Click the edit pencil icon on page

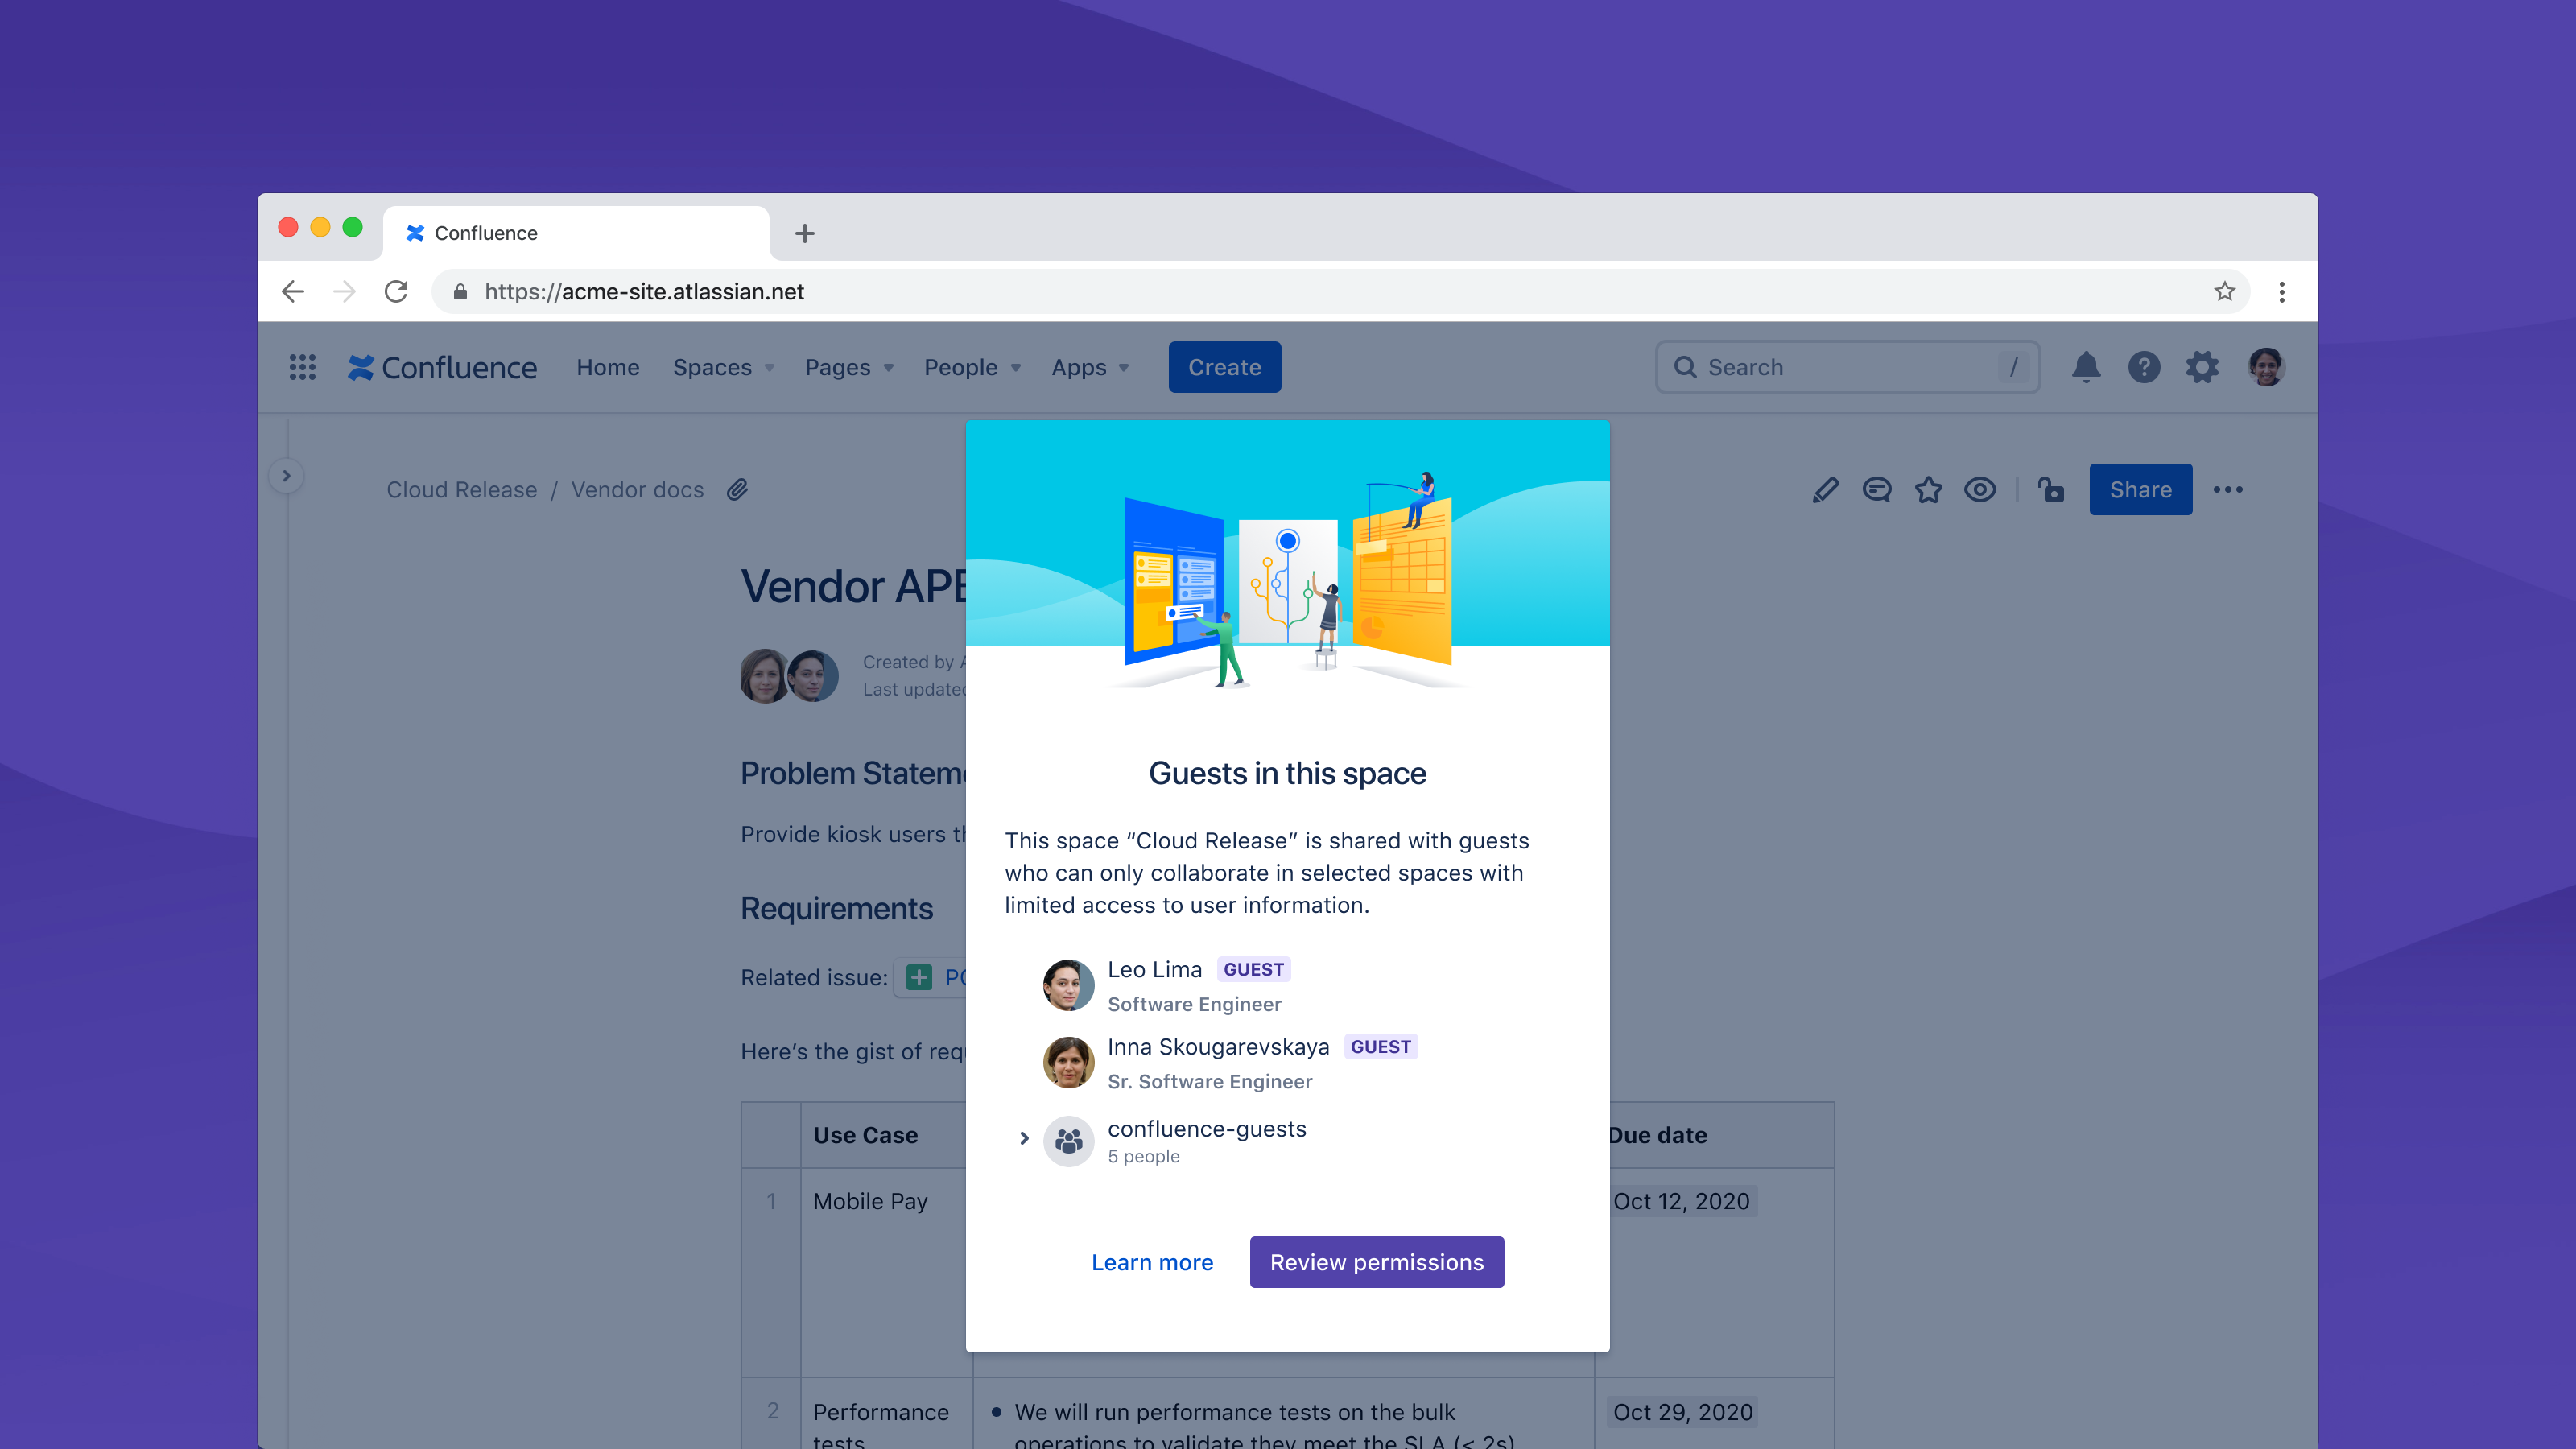[x=1824, y=490]
